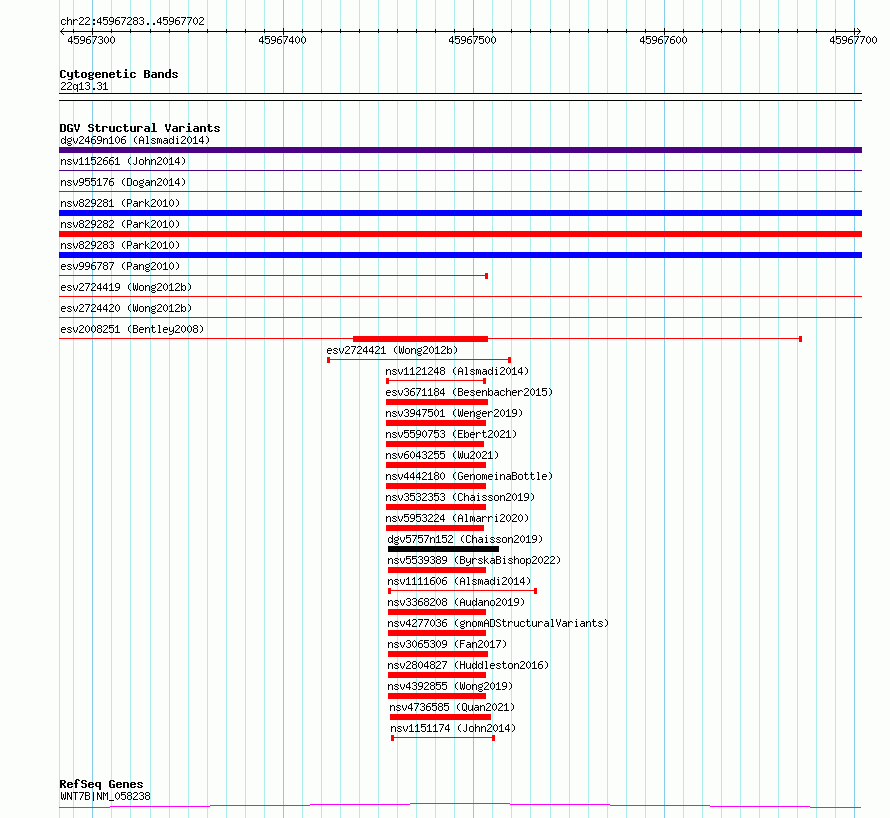Click the thin red line under nsv1151174

click(443, 738)
